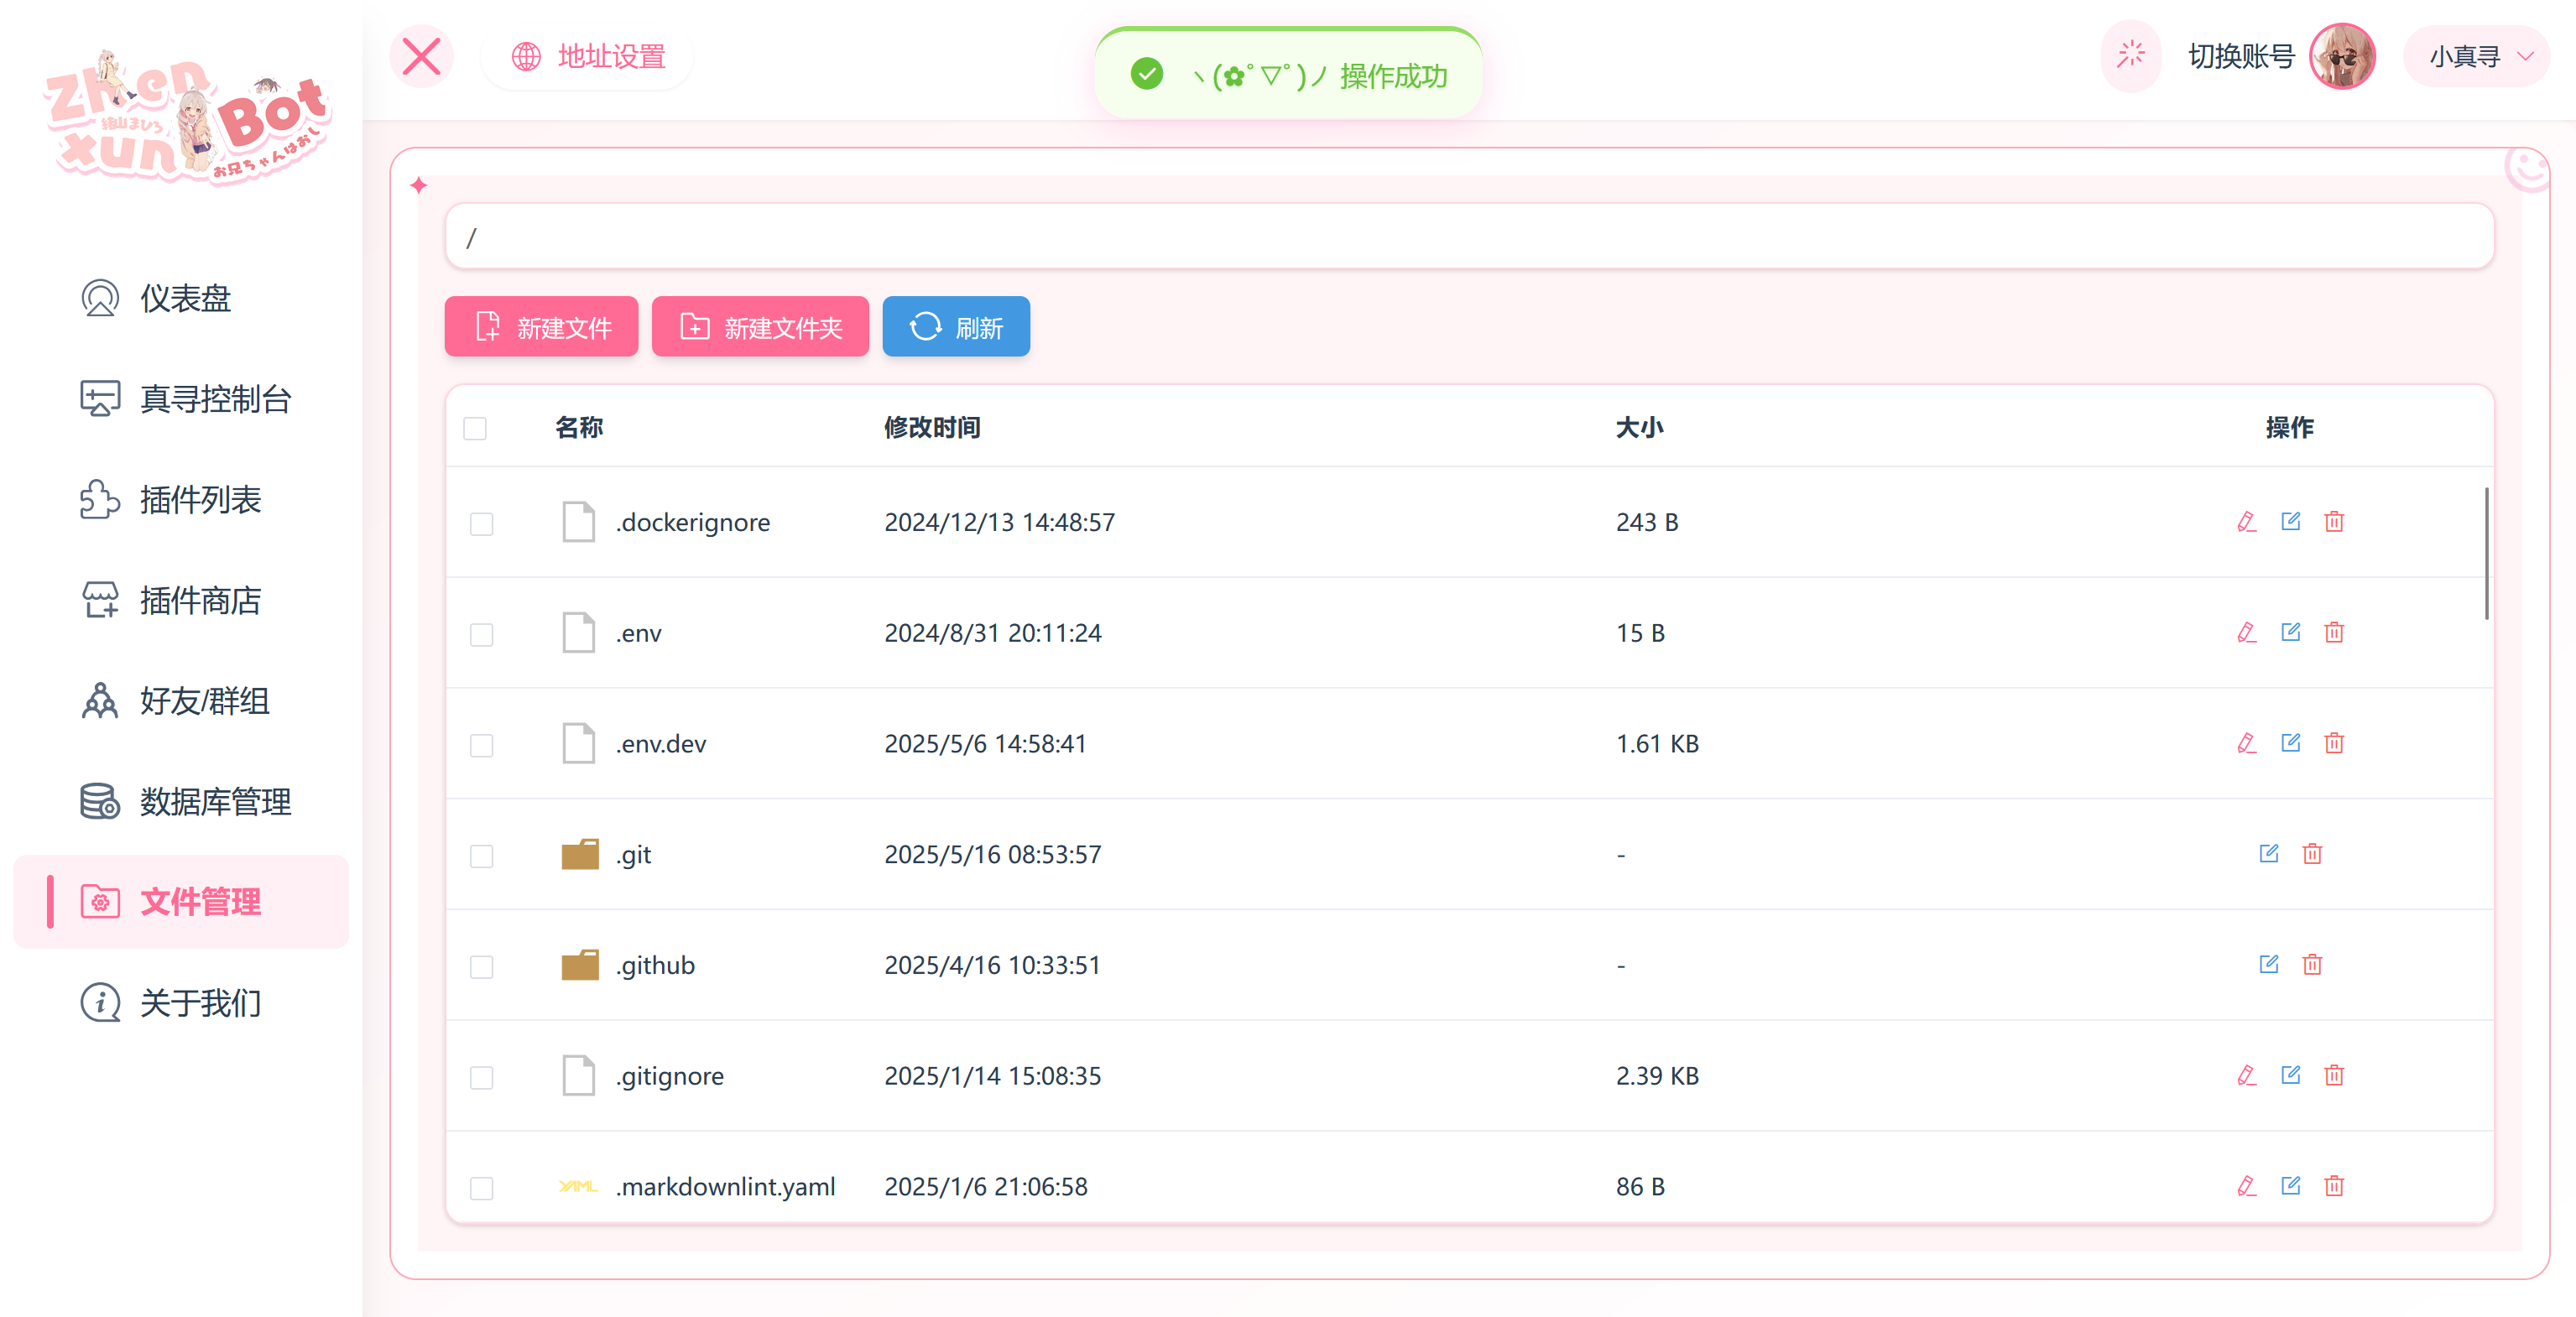Screen dimensions: 2576x1317
Task: Open the 切换账号 account switcher
Action: click(x=2240, y=57)
